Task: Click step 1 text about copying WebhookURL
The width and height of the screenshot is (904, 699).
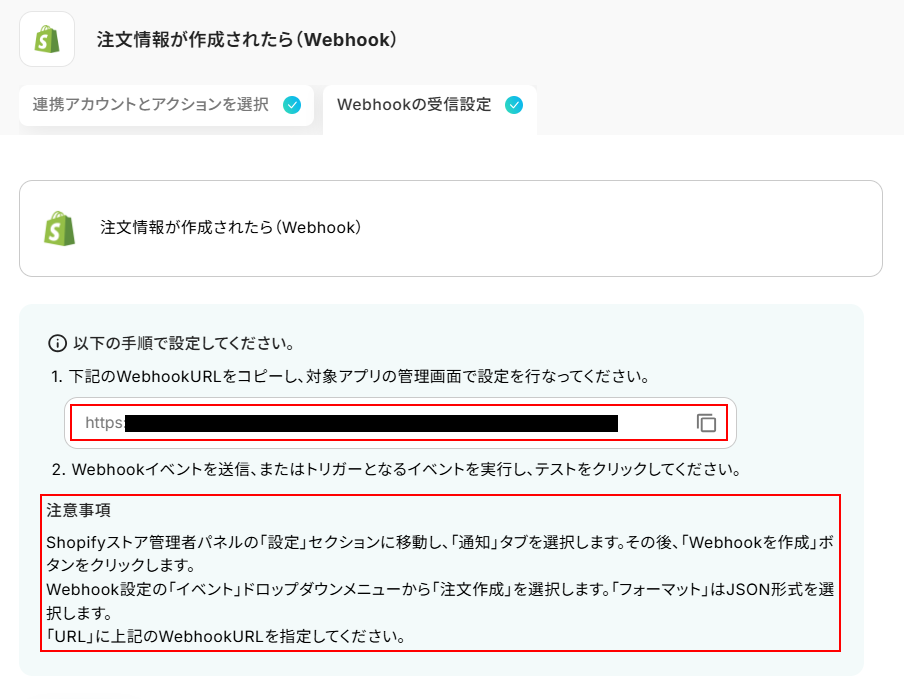Action: [x=351, y=377]
